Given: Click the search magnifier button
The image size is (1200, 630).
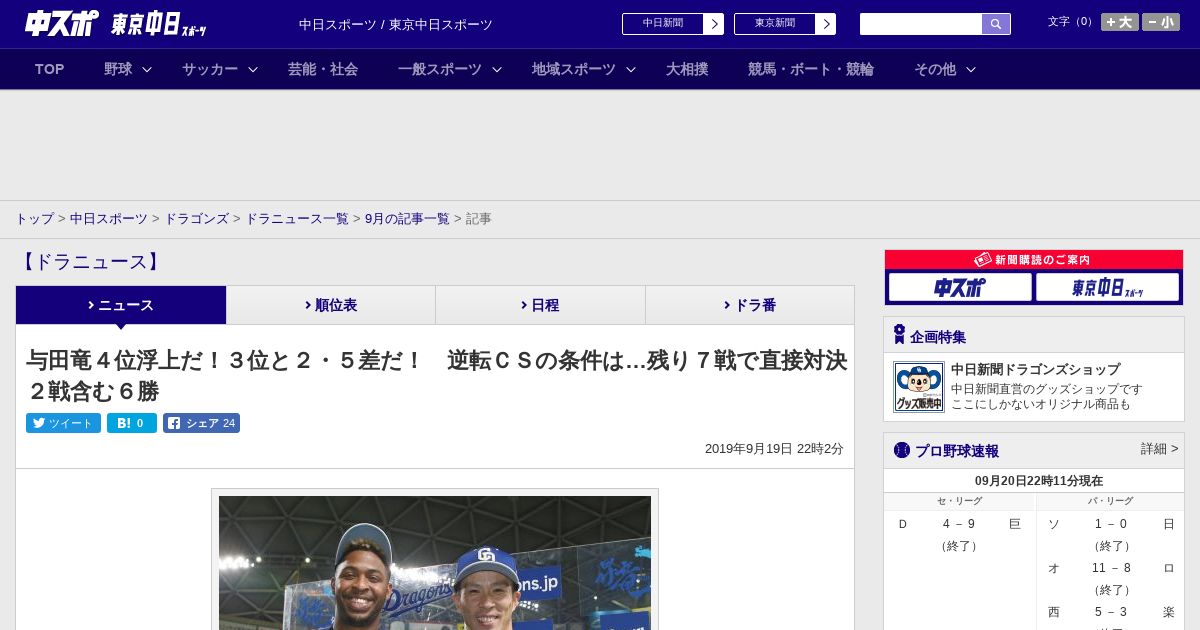Looking at the screenshot, I should [996, 24].
